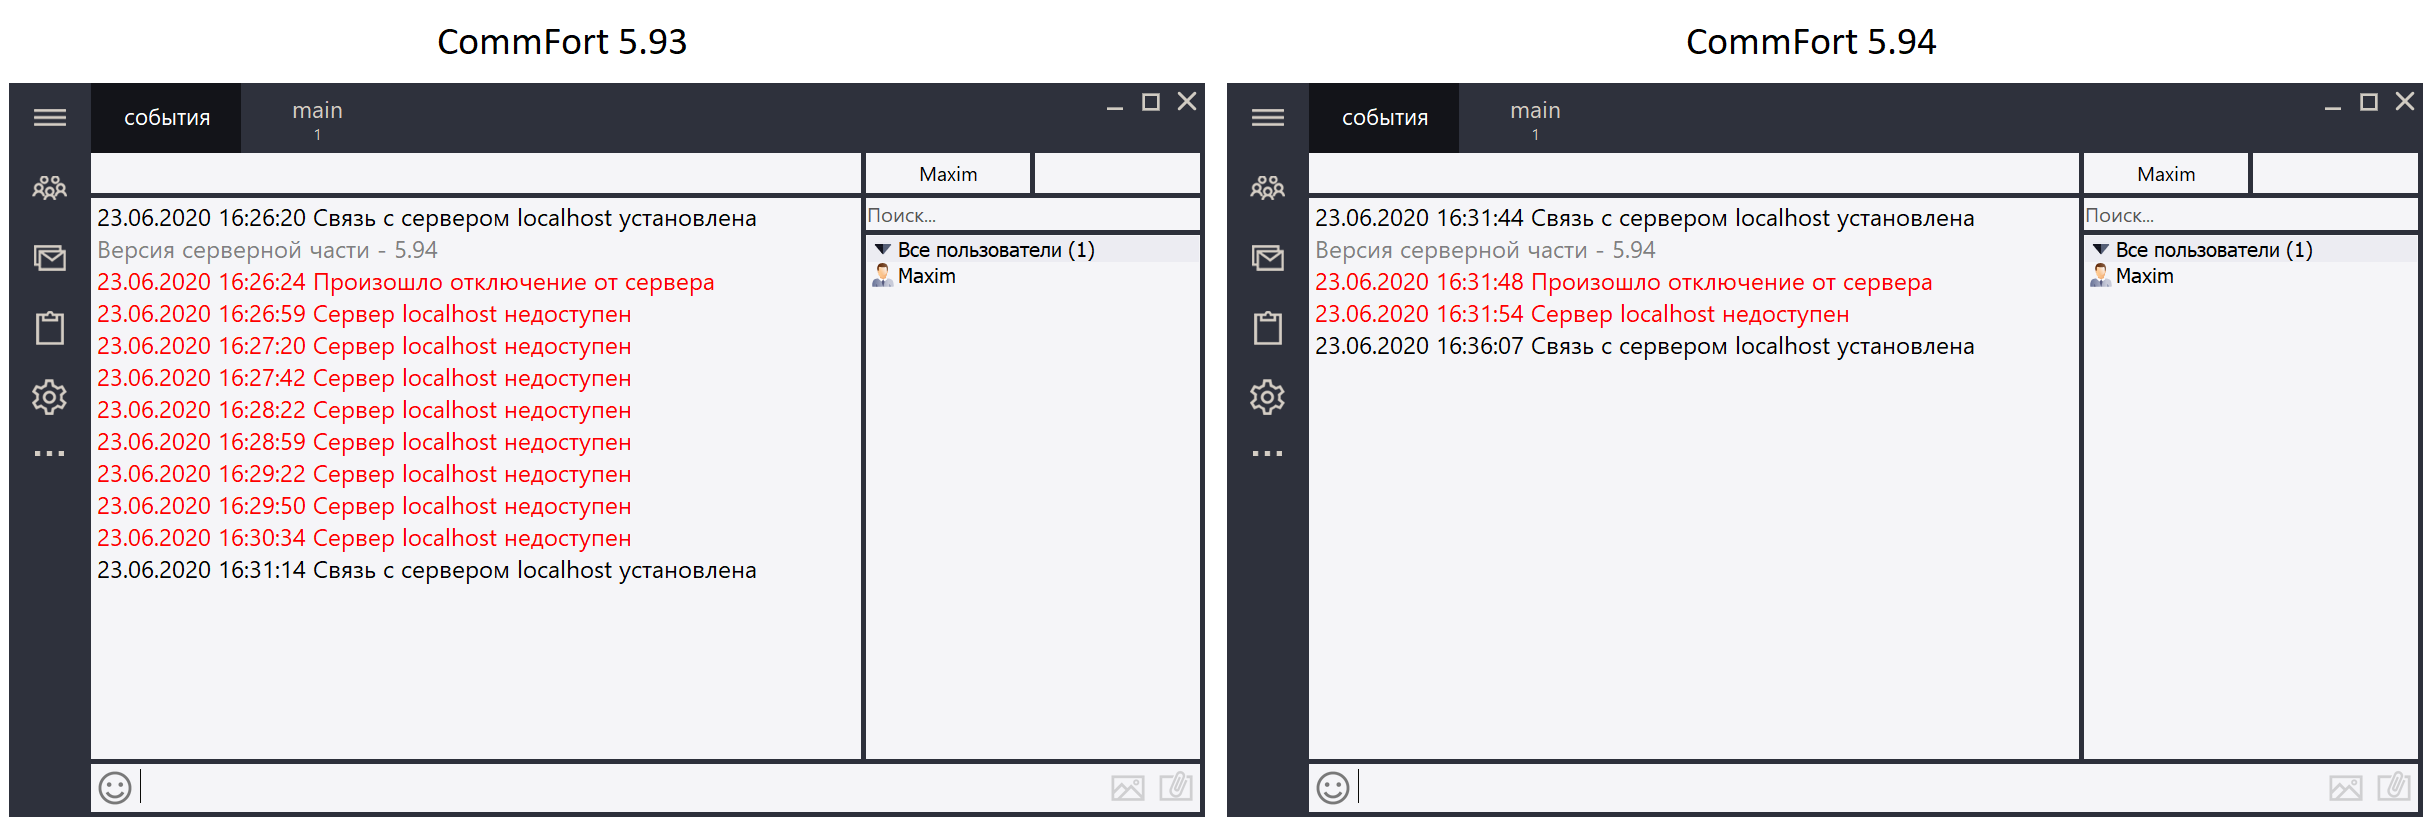Select 16:31:14 connection established line
Image resolution: width=2433 pixels, height=830 pixels.
(427, 570)
